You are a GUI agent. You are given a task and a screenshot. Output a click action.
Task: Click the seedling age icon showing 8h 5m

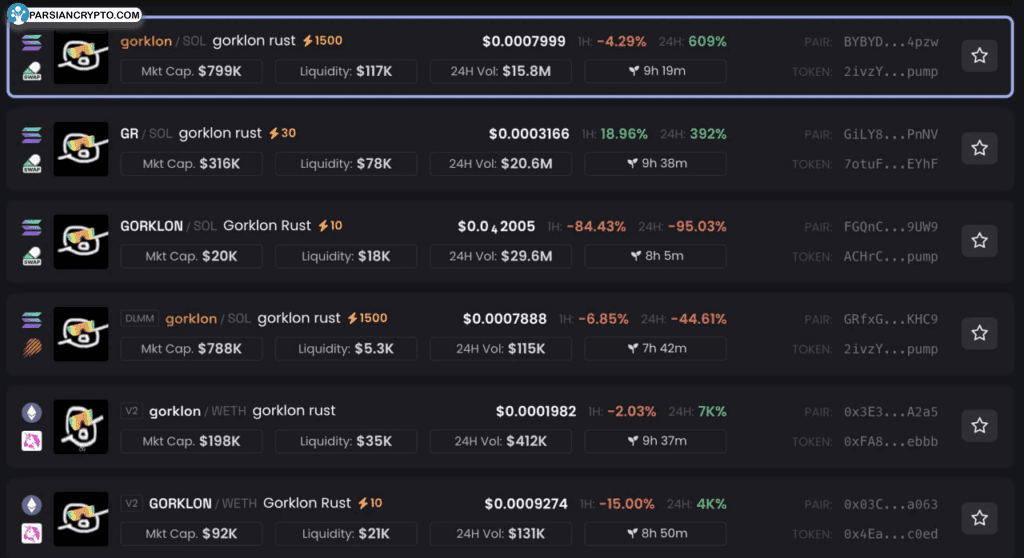coord(634,256)
